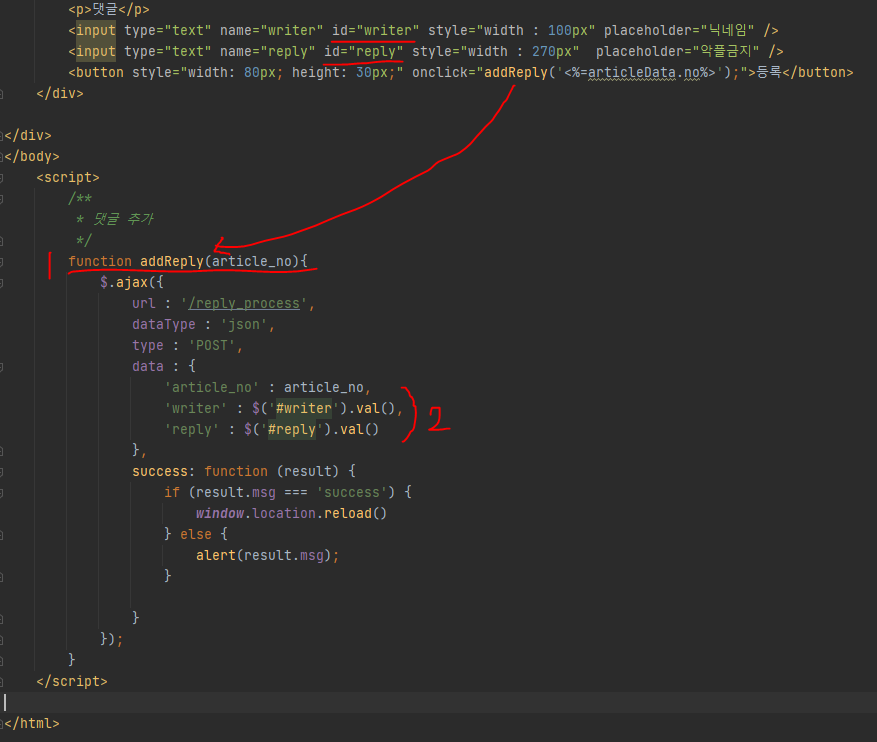Image resolution: width=877 pixels, height=742 pixels.
Task: Click the */ comment closing line
Action: (x=84, y=240)
